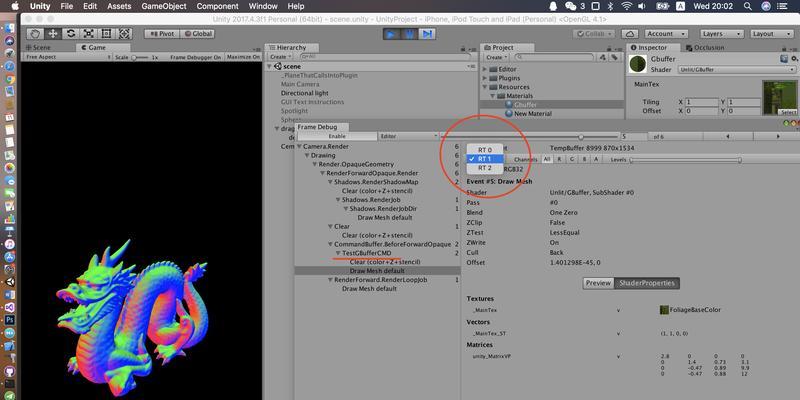
Task: Click the Inspector lock help book icon
Action: coord(784,59)
